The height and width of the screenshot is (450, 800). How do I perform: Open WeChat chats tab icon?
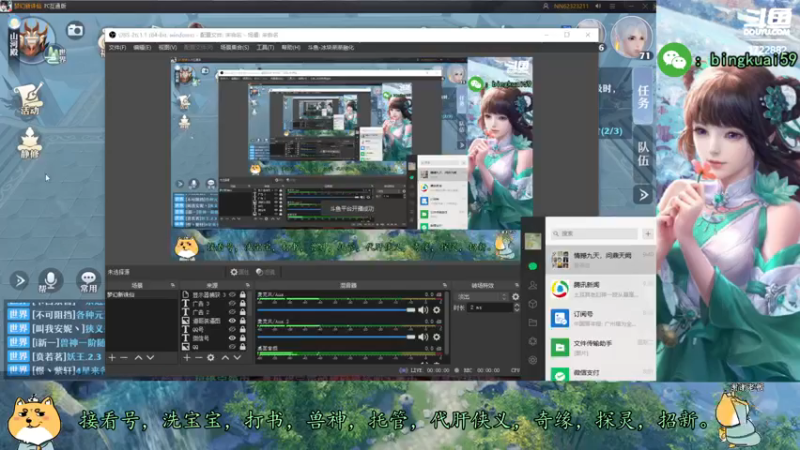click(533, 266)
